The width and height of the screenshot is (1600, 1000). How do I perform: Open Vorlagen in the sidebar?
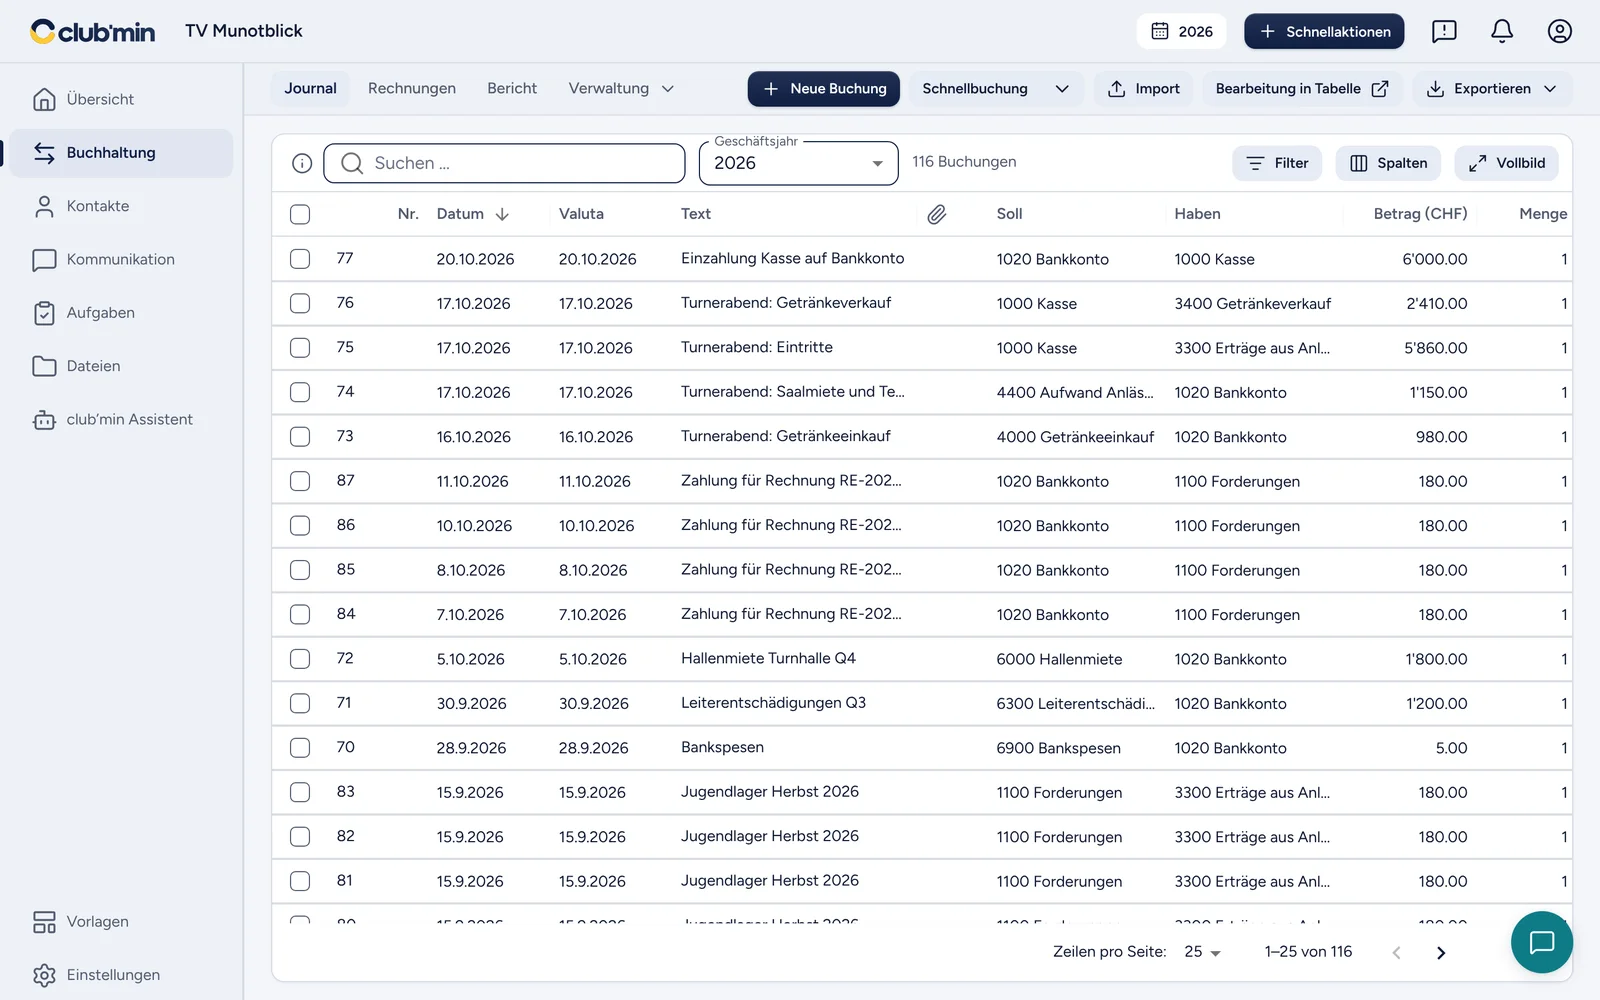pyautogui.click(x=121, y=921)
